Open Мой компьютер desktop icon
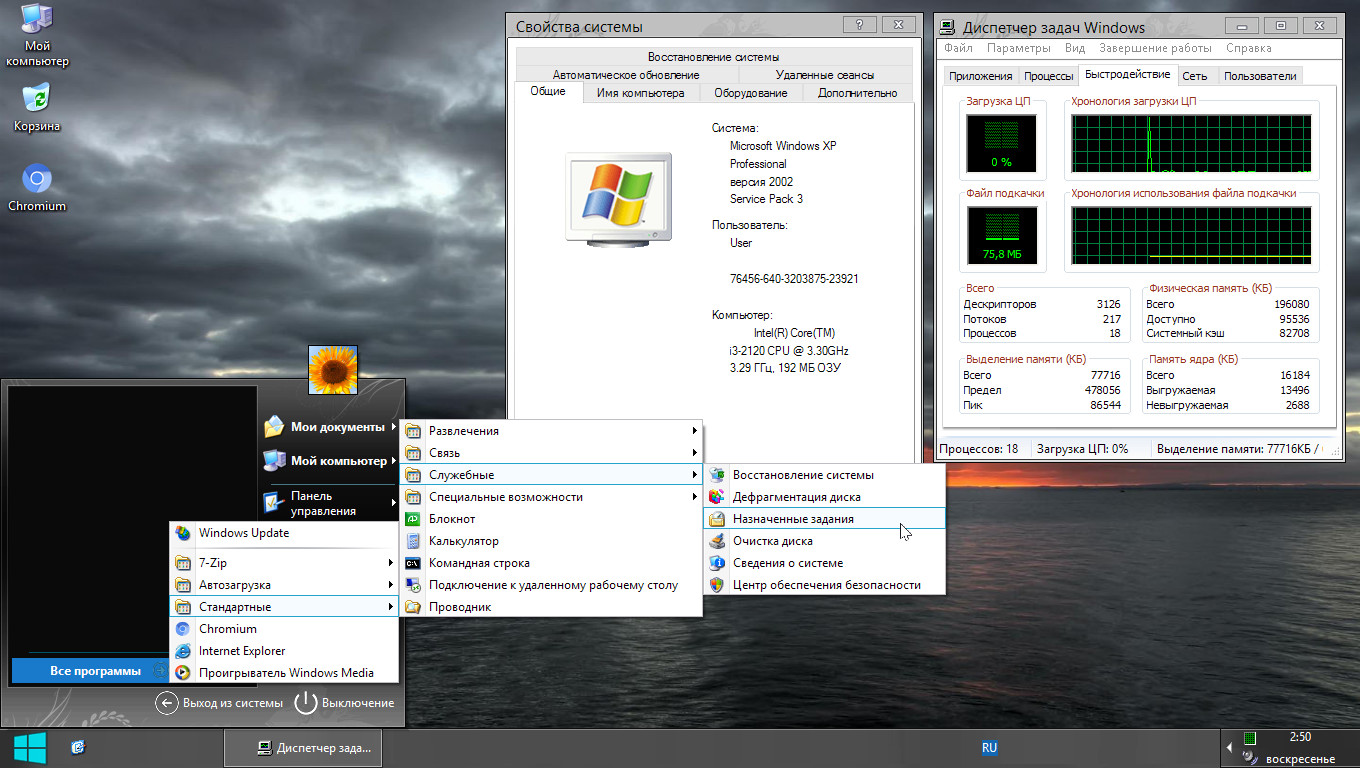The width and height of the screenshot is (1360, 768). [x=37, y=35]
